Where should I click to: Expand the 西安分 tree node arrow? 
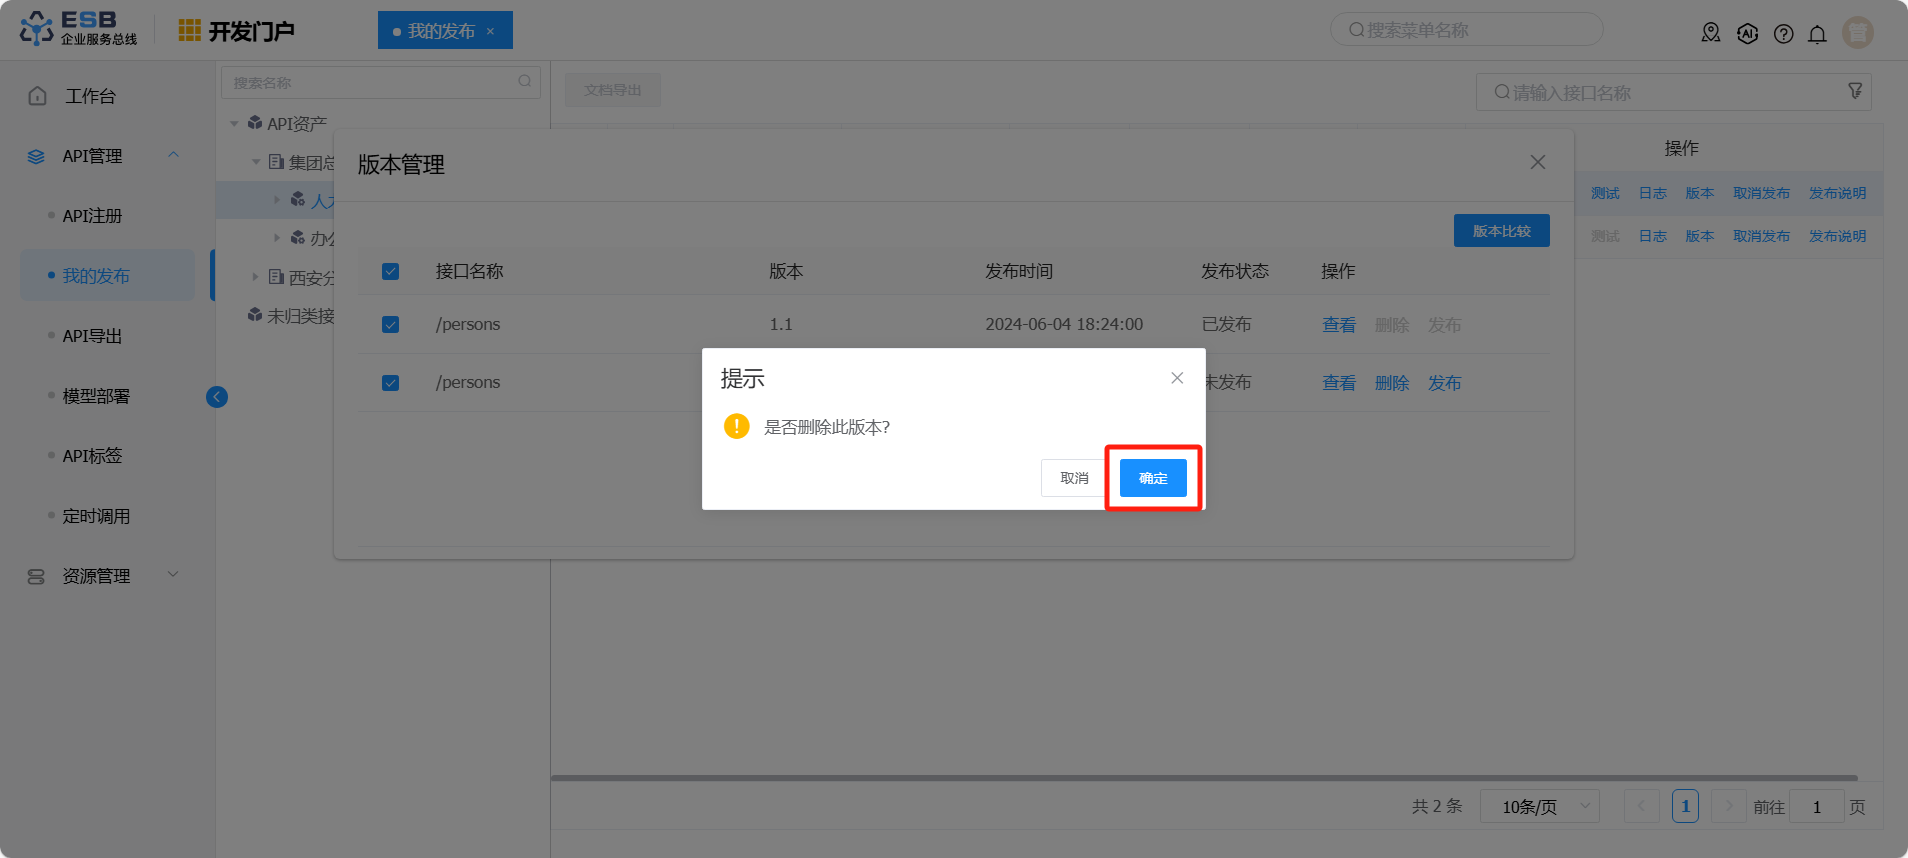[x=256, y=277]
